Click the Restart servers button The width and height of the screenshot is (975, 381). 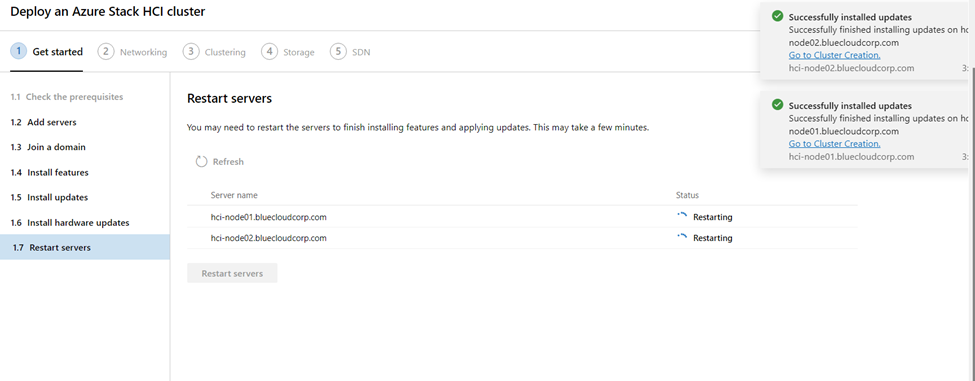click(x=232, y=273)
